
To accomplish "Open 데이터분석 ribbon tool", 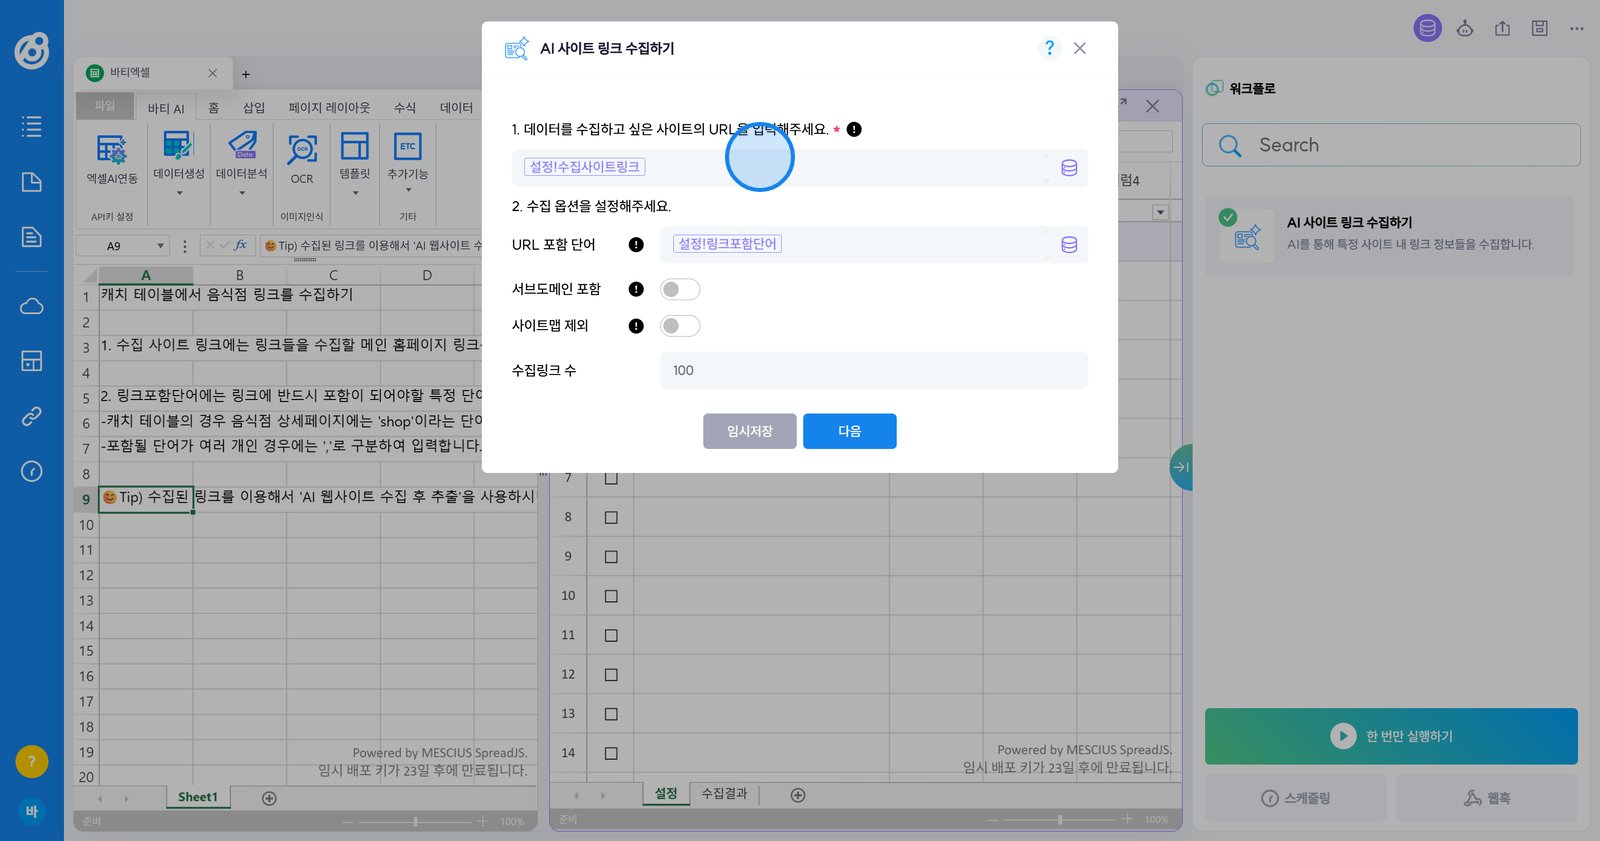I will point(242,155).
